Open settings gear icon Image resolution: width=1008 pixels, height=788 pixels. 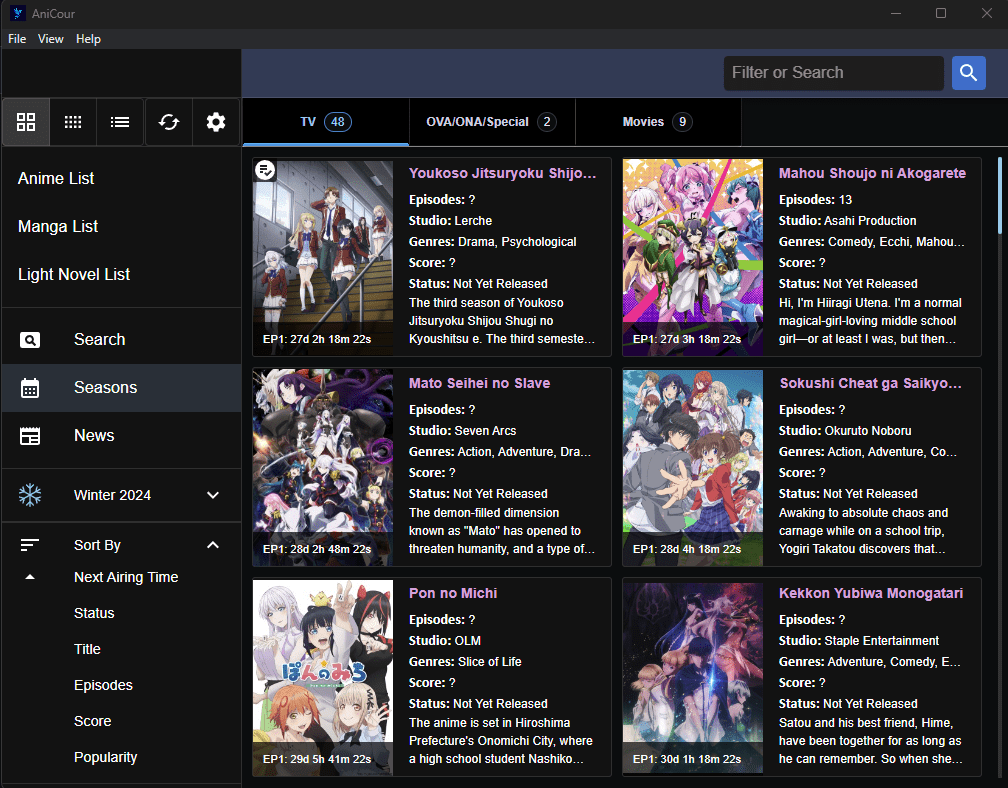(216, 122)
